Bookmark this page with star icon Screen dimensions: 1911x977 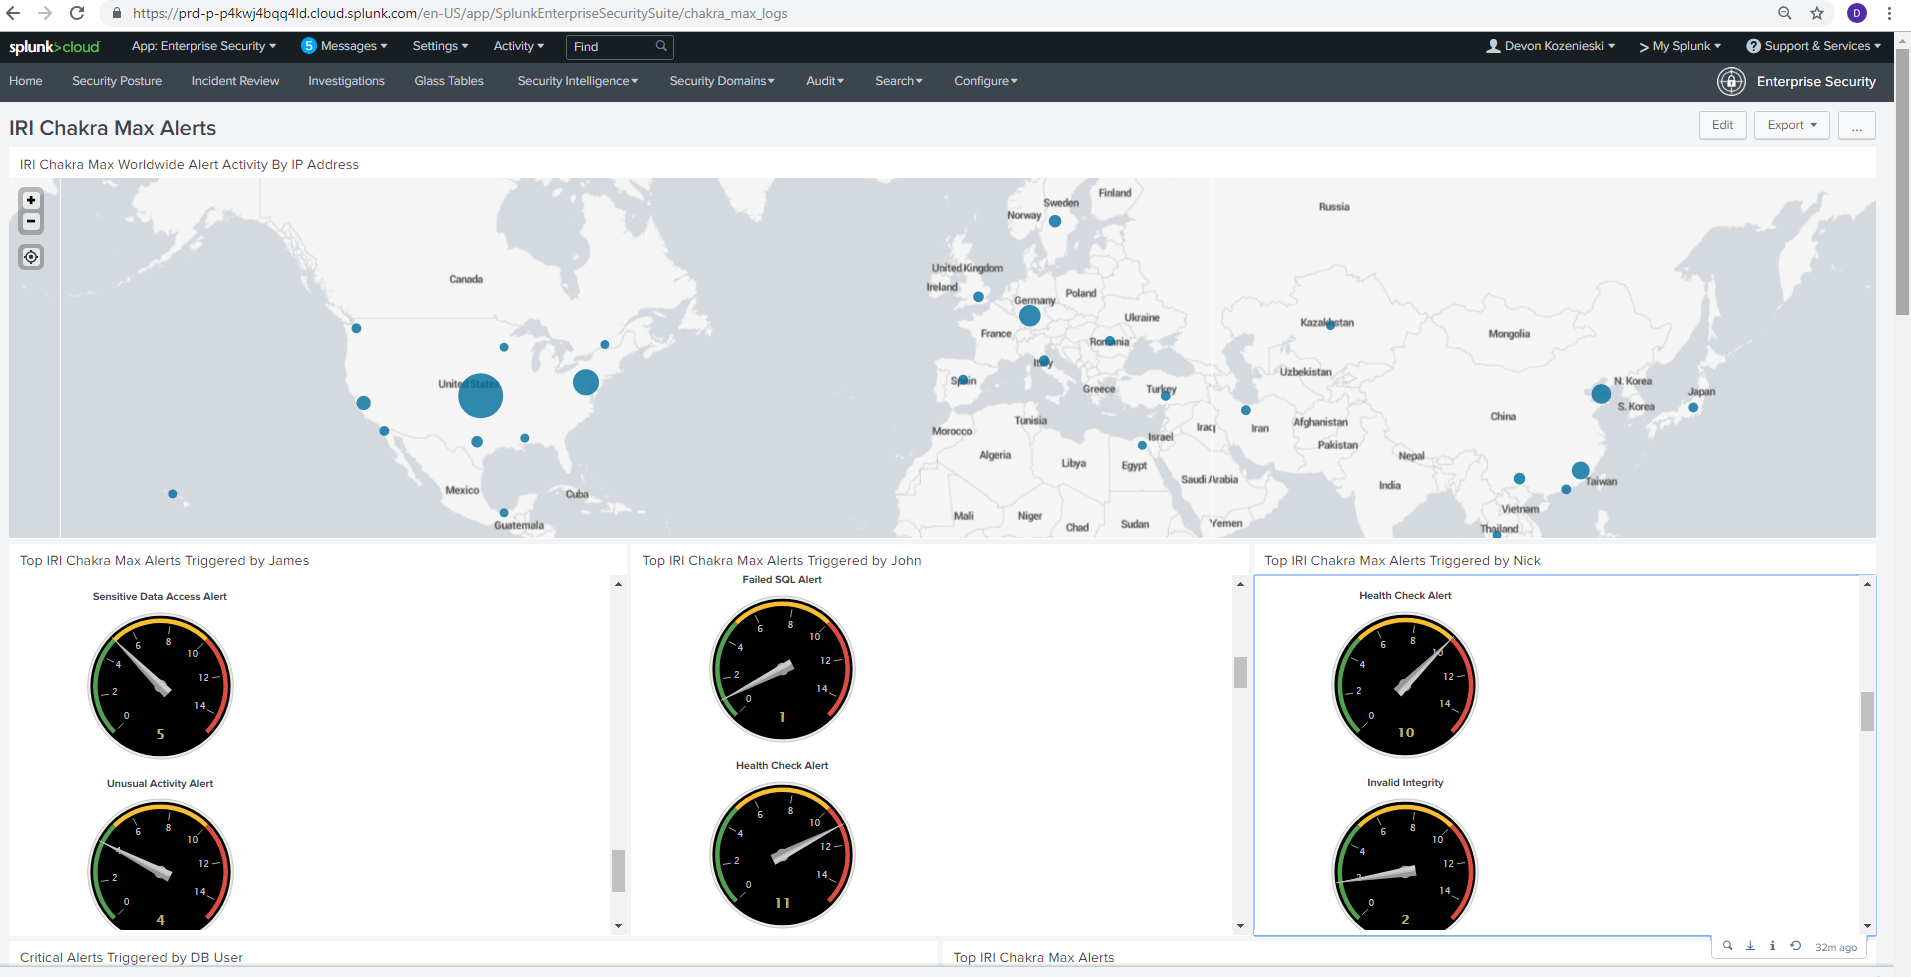[1817, 13]
